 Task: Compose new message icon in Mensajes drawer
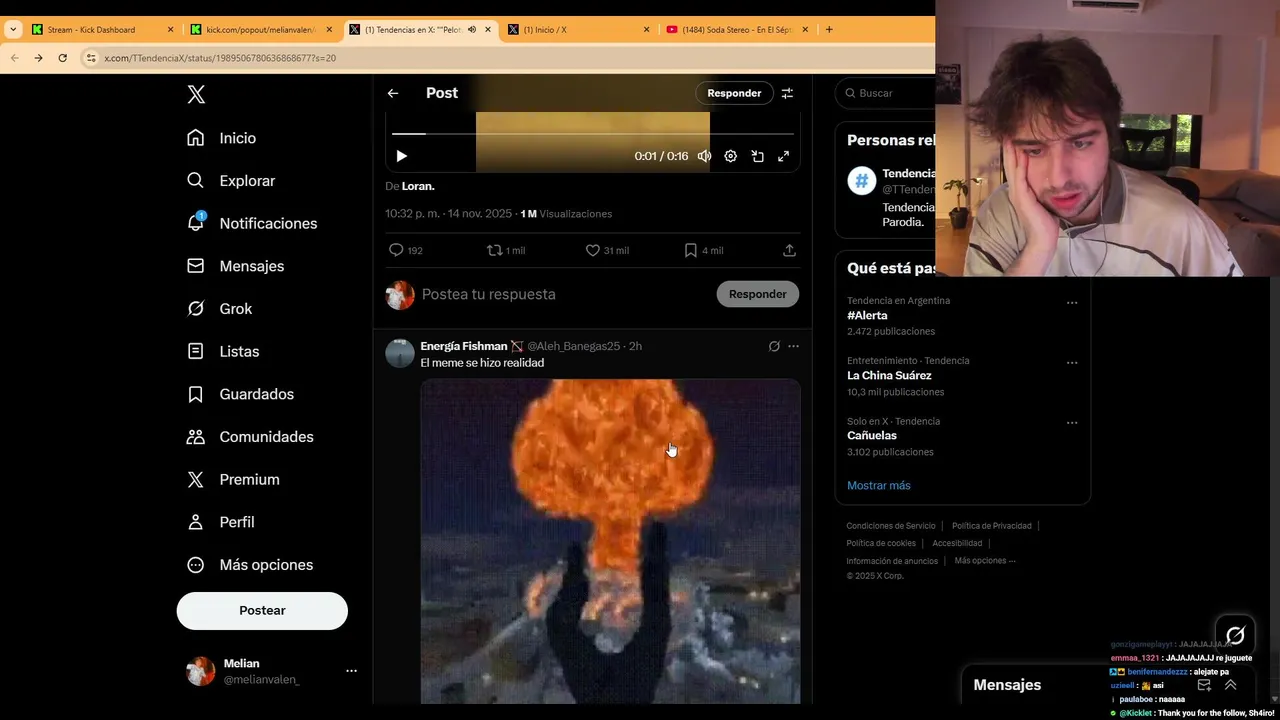point(1204,685)
